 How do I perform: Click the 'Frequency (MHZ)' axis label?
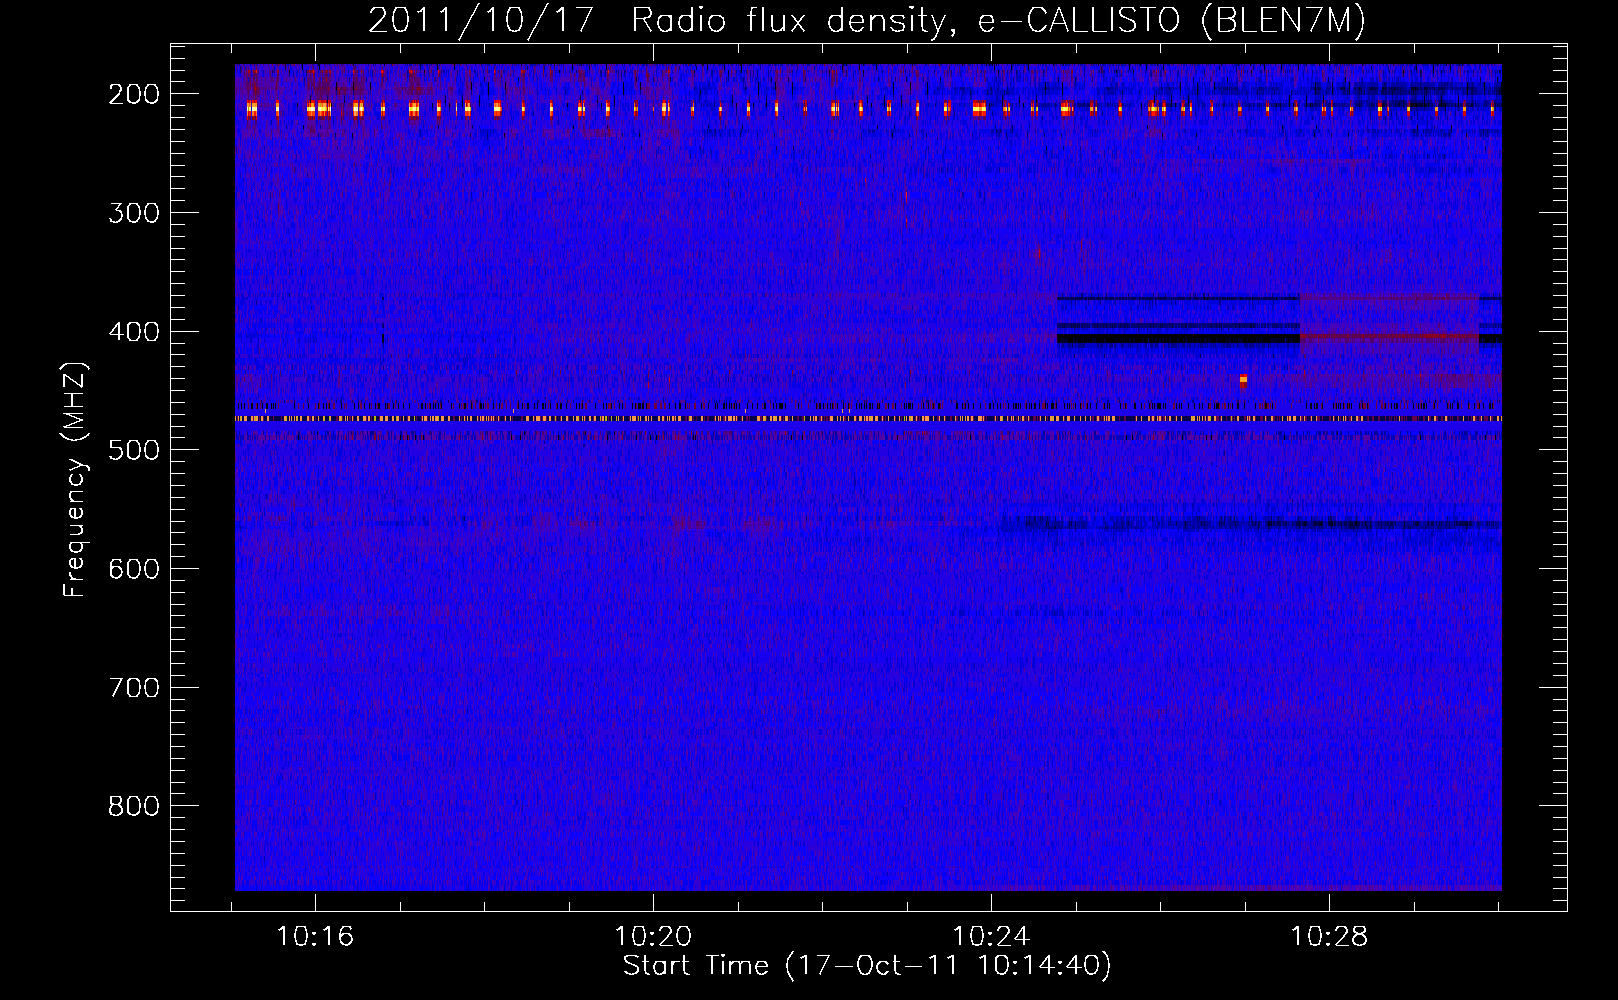coord(75,480)
